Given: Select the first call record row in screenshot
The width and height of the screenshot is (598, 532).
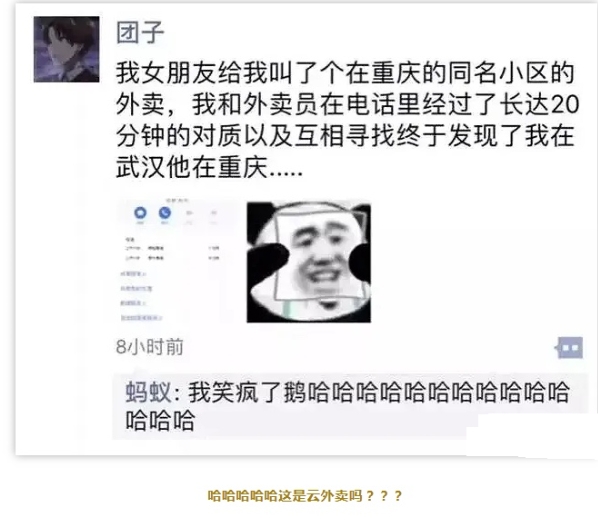Looking at the screenshot, I should pos(172,248).
